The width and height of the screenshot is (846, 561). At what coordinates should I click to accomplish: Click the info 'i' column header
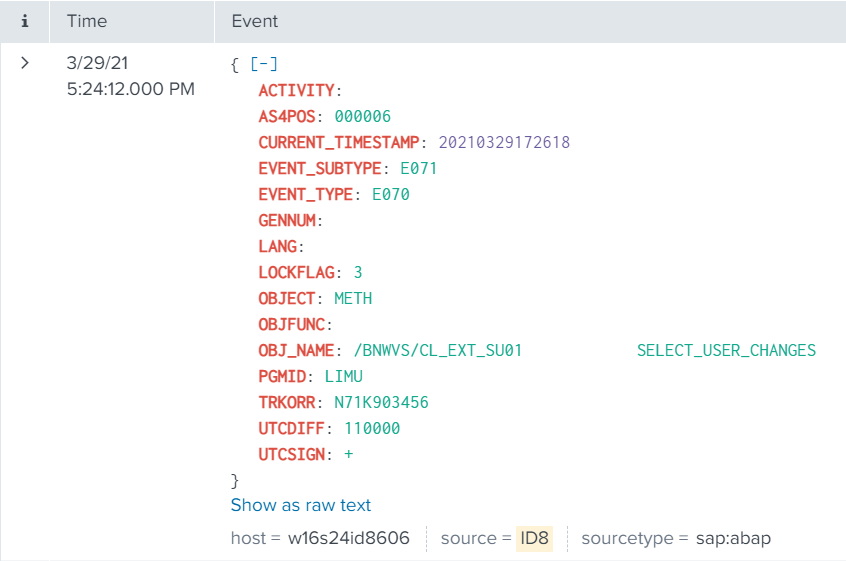tap(25, 21)
